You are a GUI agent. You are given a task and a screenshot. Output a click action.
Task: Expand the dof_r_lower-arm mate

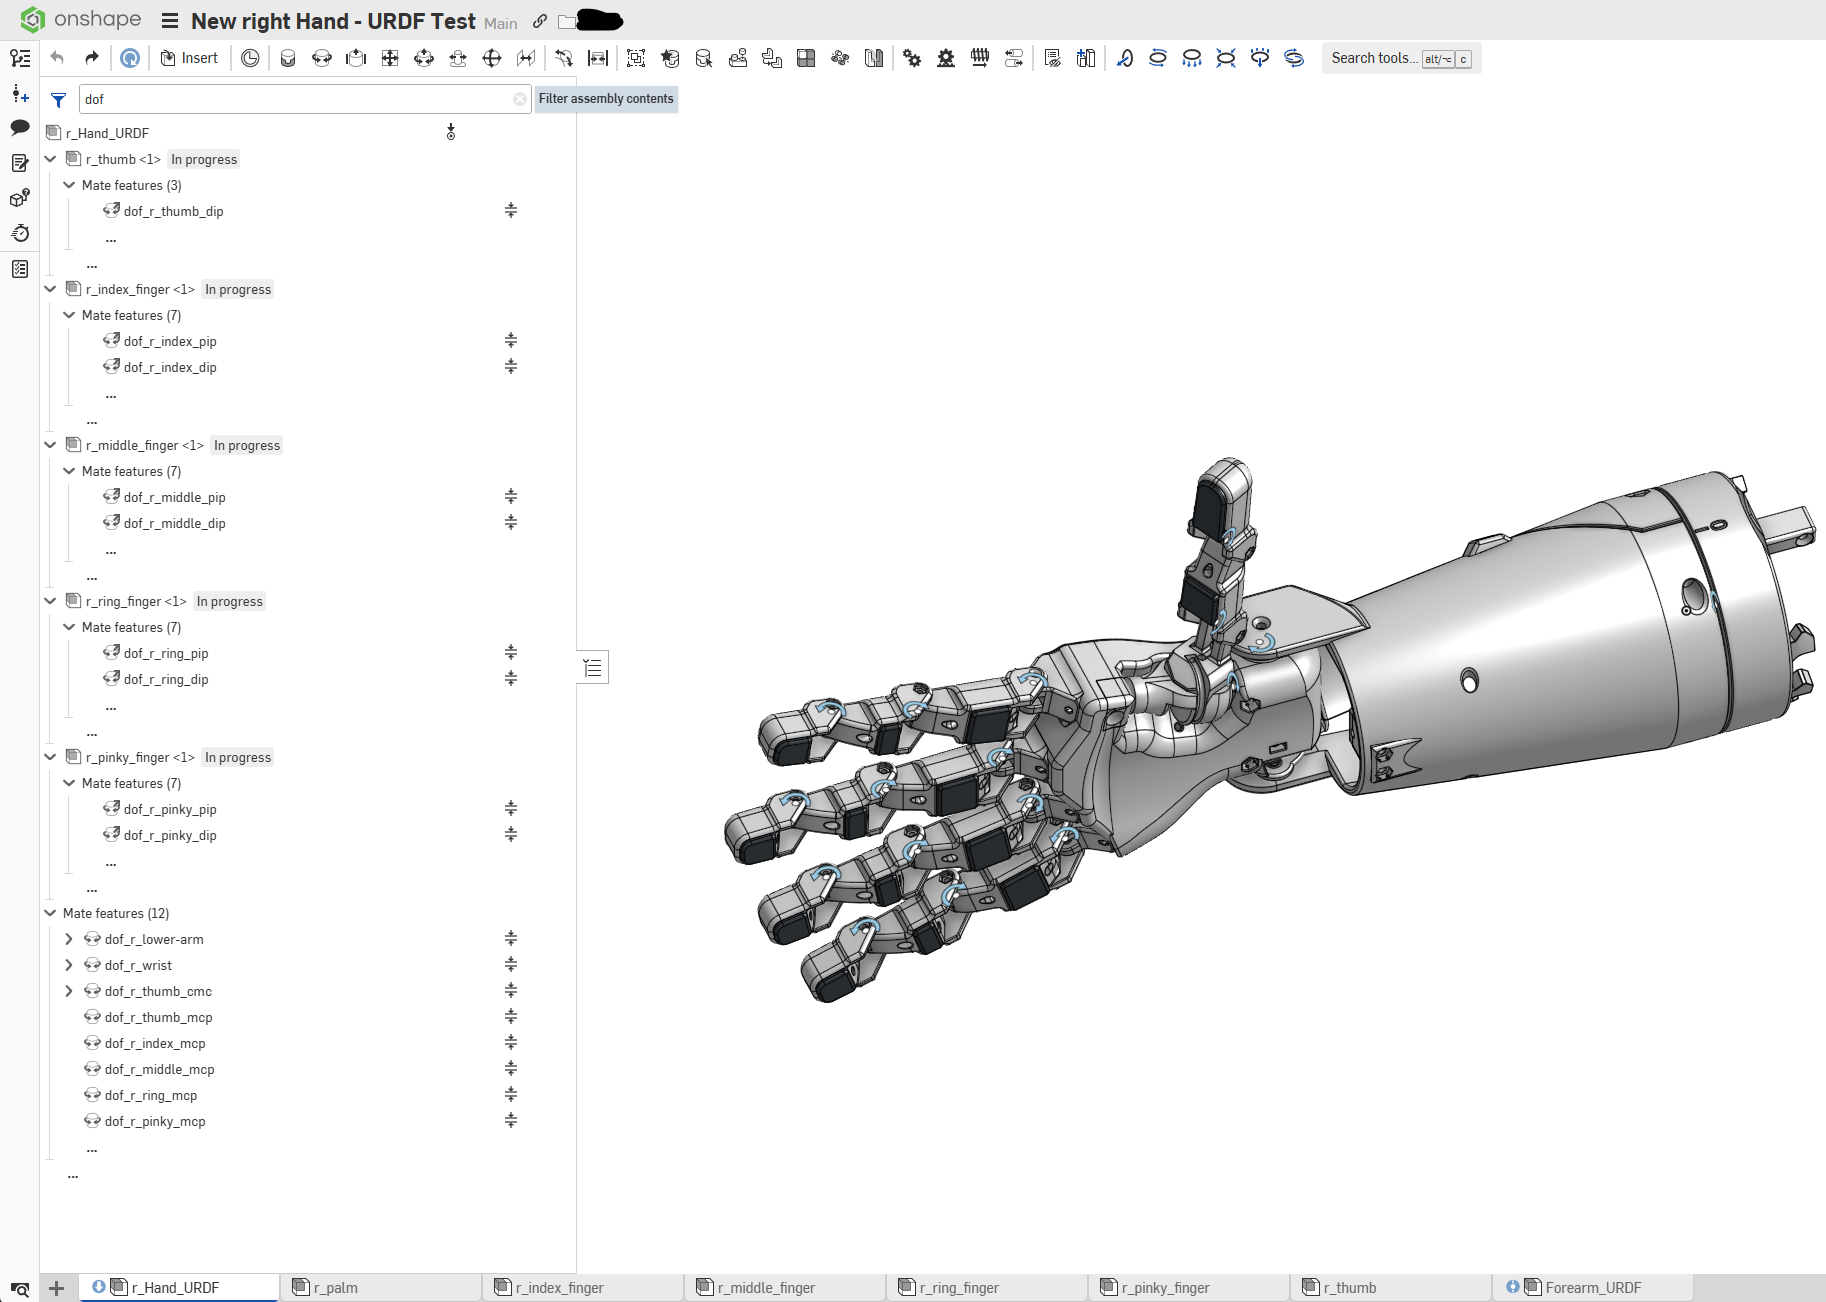[x=69, y=939]
